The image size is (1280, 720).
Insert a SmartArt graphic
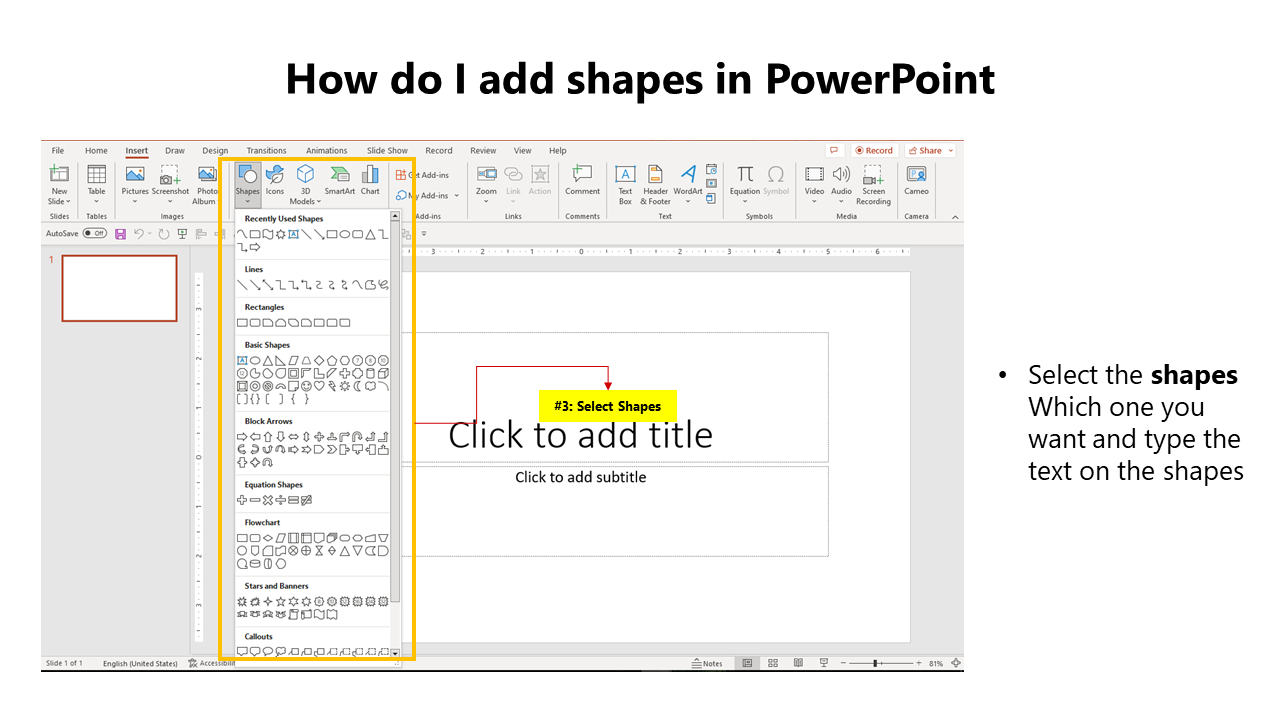coord(340,181)
